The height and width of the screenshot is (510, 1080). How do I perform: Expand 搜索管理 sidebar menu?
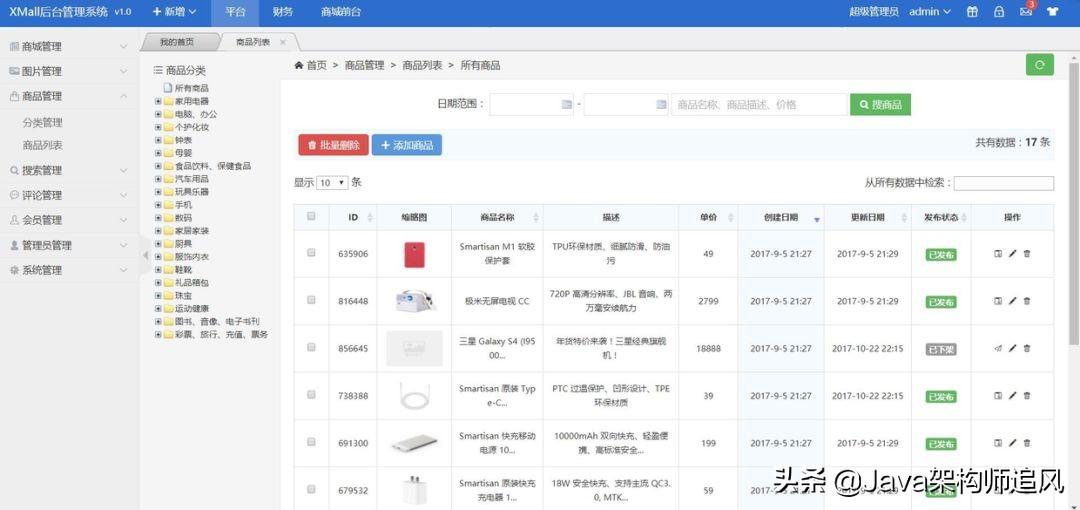(69, 171)
